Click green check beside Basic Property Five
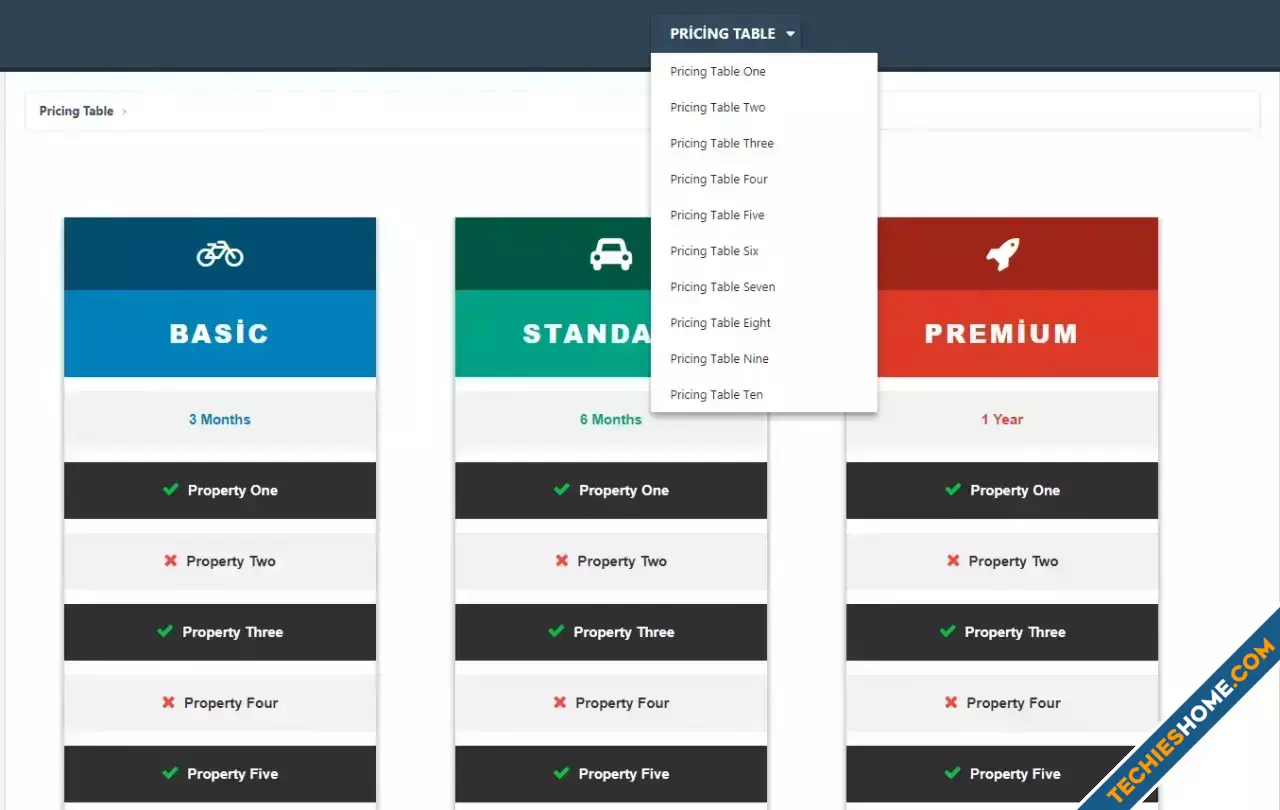1280x810 pixels. tap(170, 774)
